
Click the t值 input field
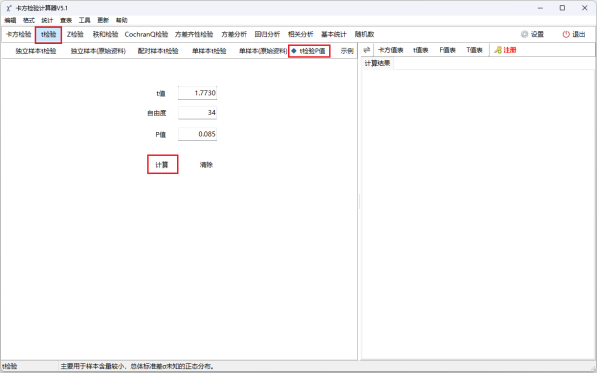pos(197,93)
